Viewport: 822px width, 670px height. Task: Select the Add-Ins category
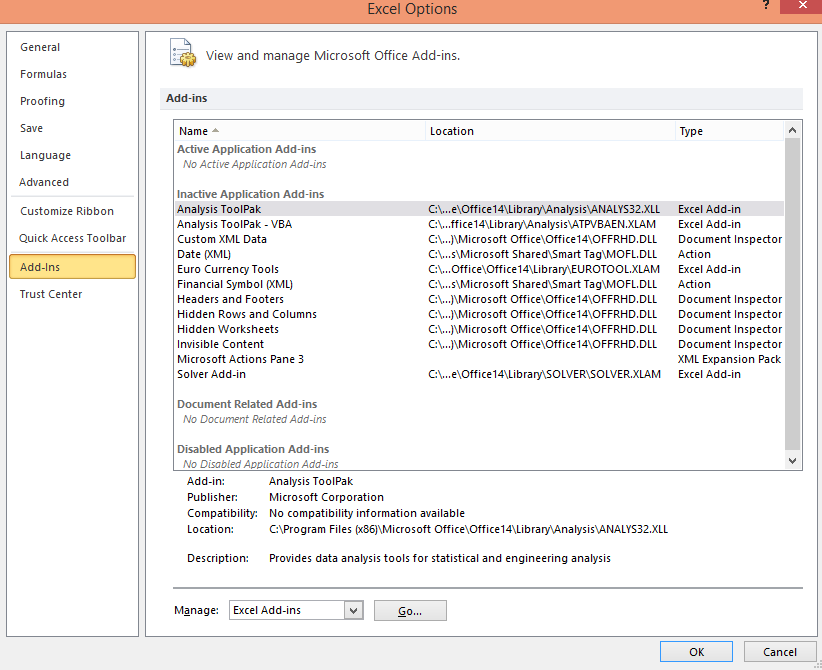click(x=72, y=266)
